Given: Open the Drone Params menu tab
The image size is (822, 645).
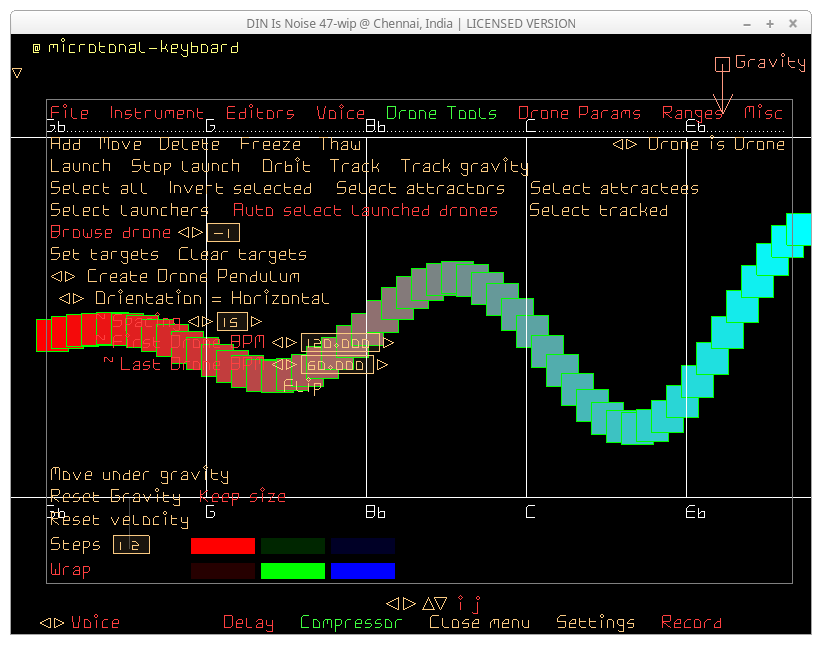Looking at the screenshot, I should pyautogui.click(x=579, y=114).
